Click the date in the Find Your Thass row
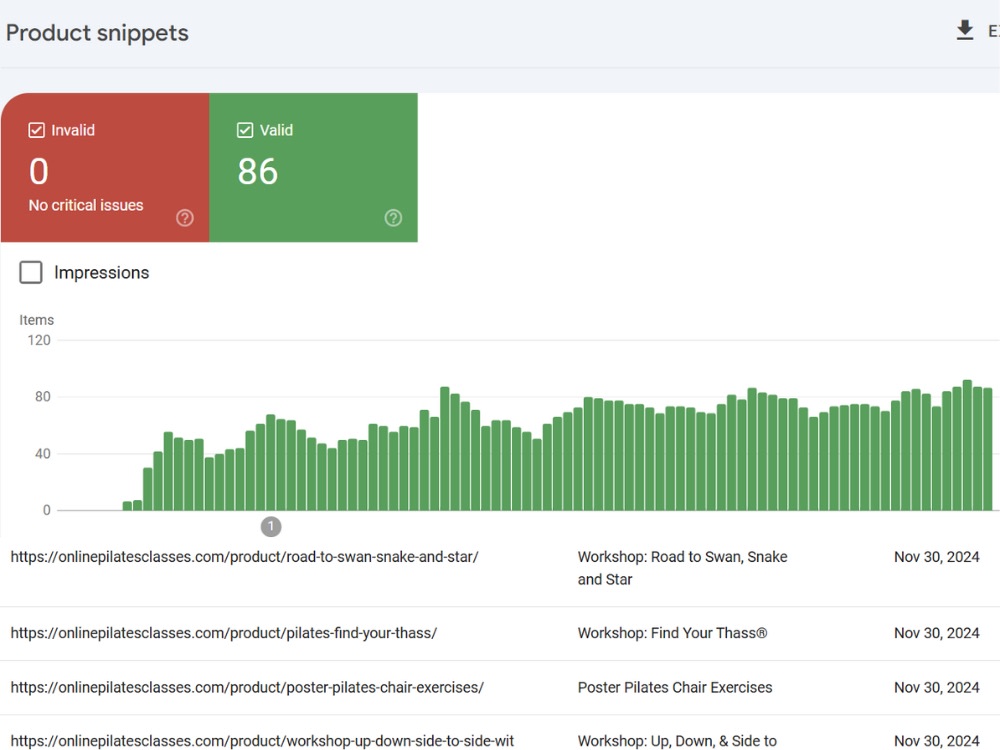The height and width of the screenshot is (750, 1000). tap(936, 633)
